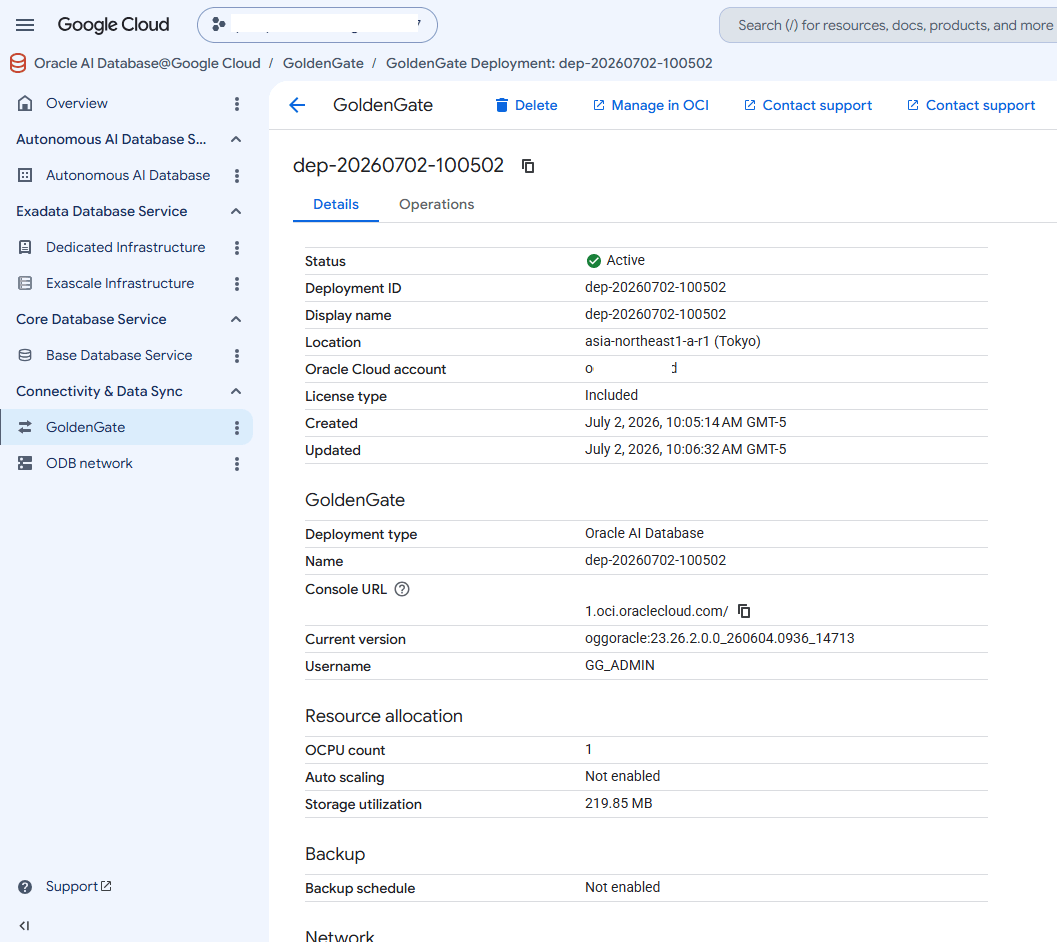Click the ODB network icon
The height and width of the screenshot is (942, 1057).
(x=25, y=463)
